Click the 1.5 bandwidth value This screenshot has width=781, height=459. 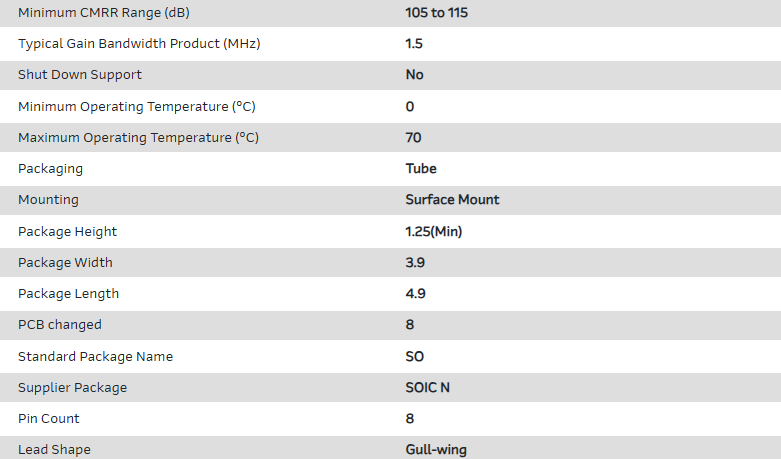point(414,43)
